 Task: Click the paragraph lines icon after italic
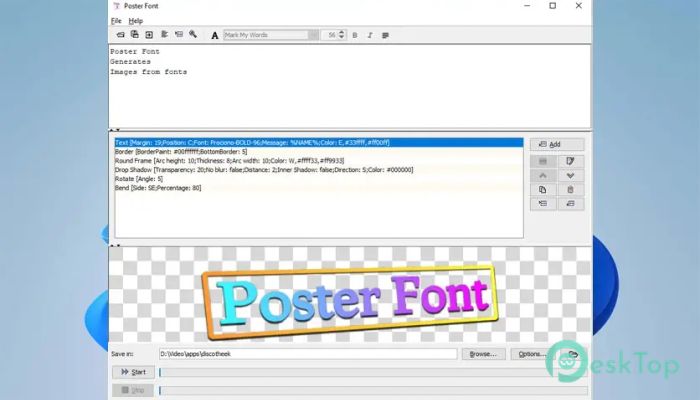click(x=385, y=35)
